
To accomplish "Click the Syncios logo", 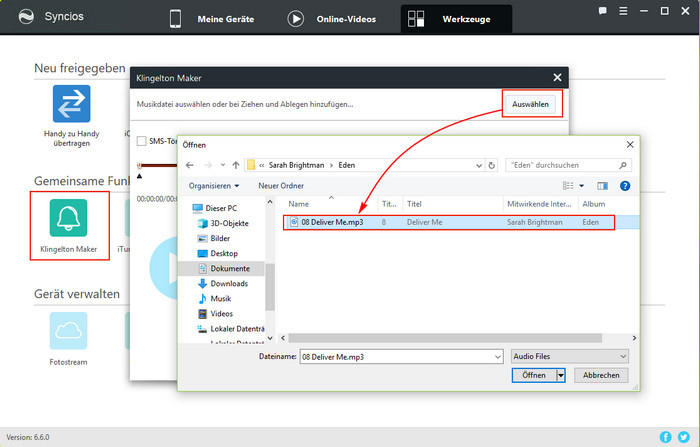I will click(26, 17).
